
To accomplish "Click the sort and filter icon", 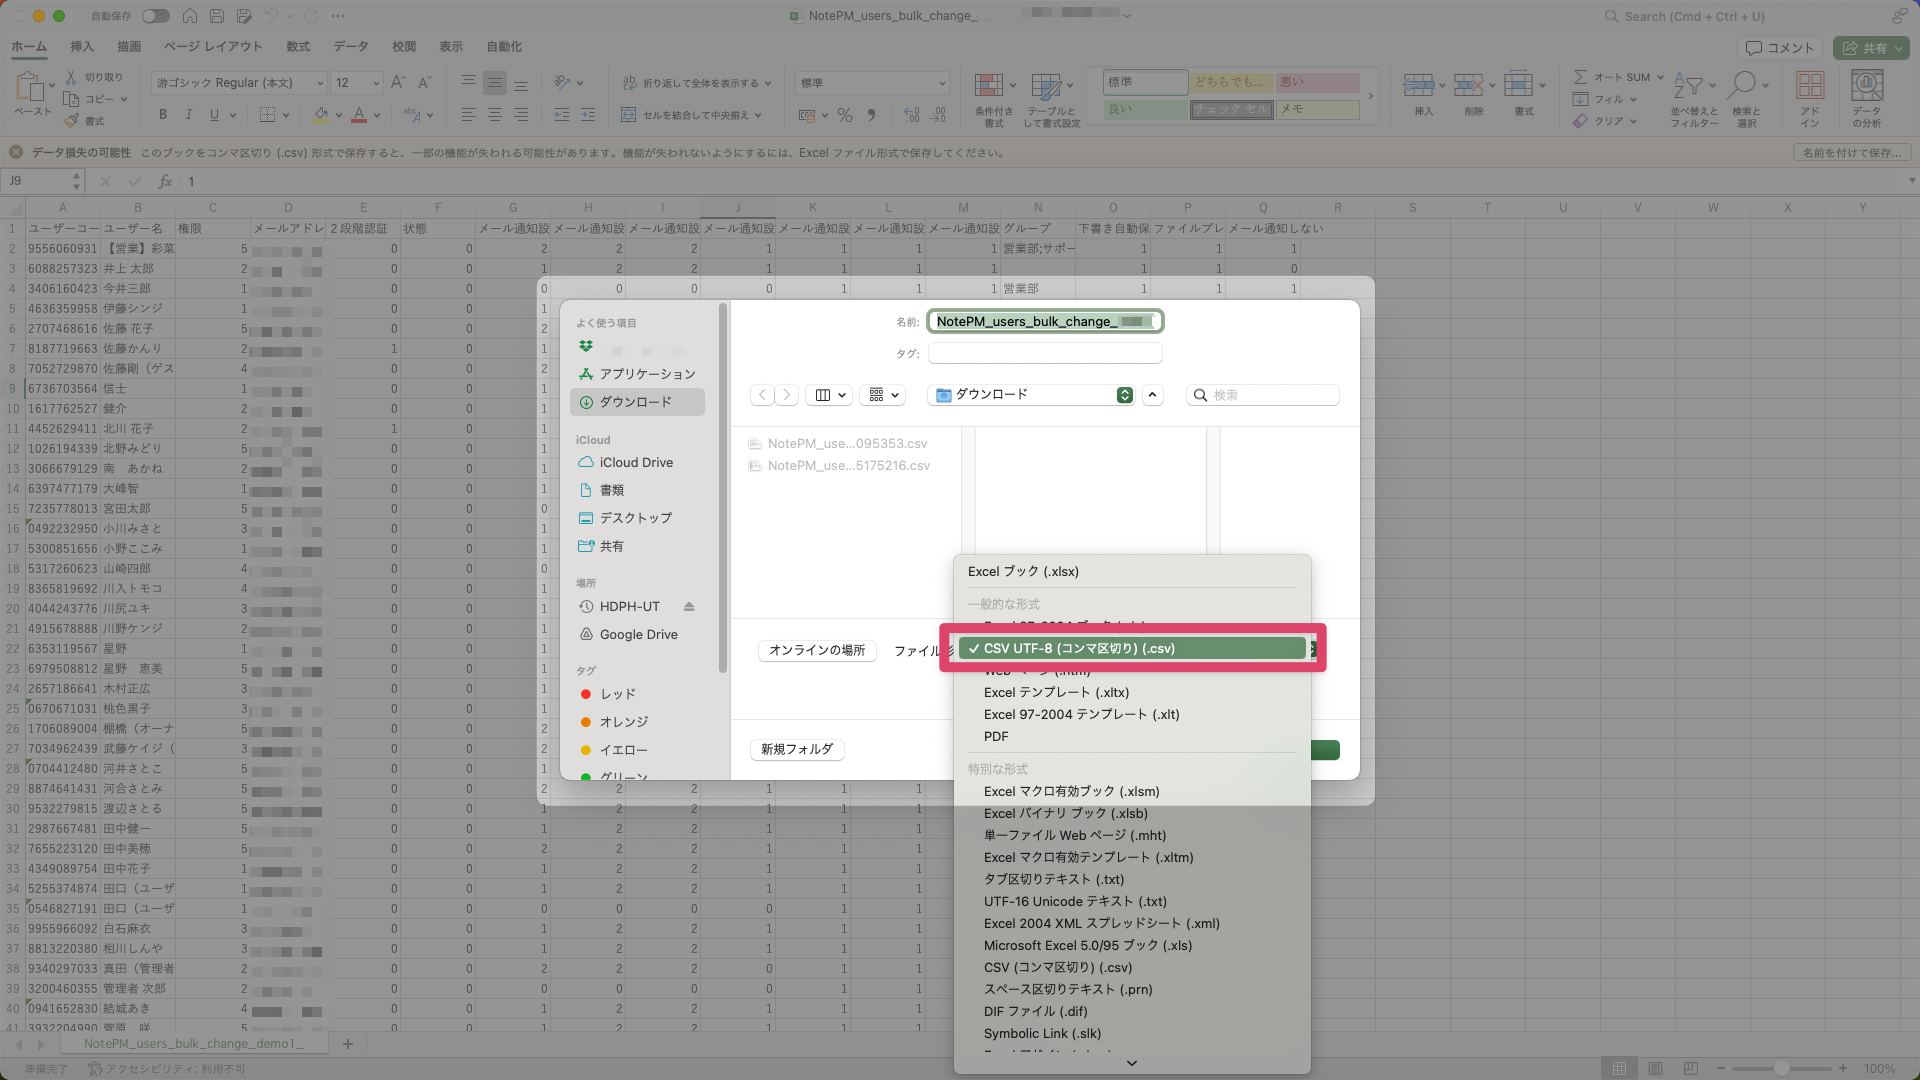I will click(x=1688, y=86).
